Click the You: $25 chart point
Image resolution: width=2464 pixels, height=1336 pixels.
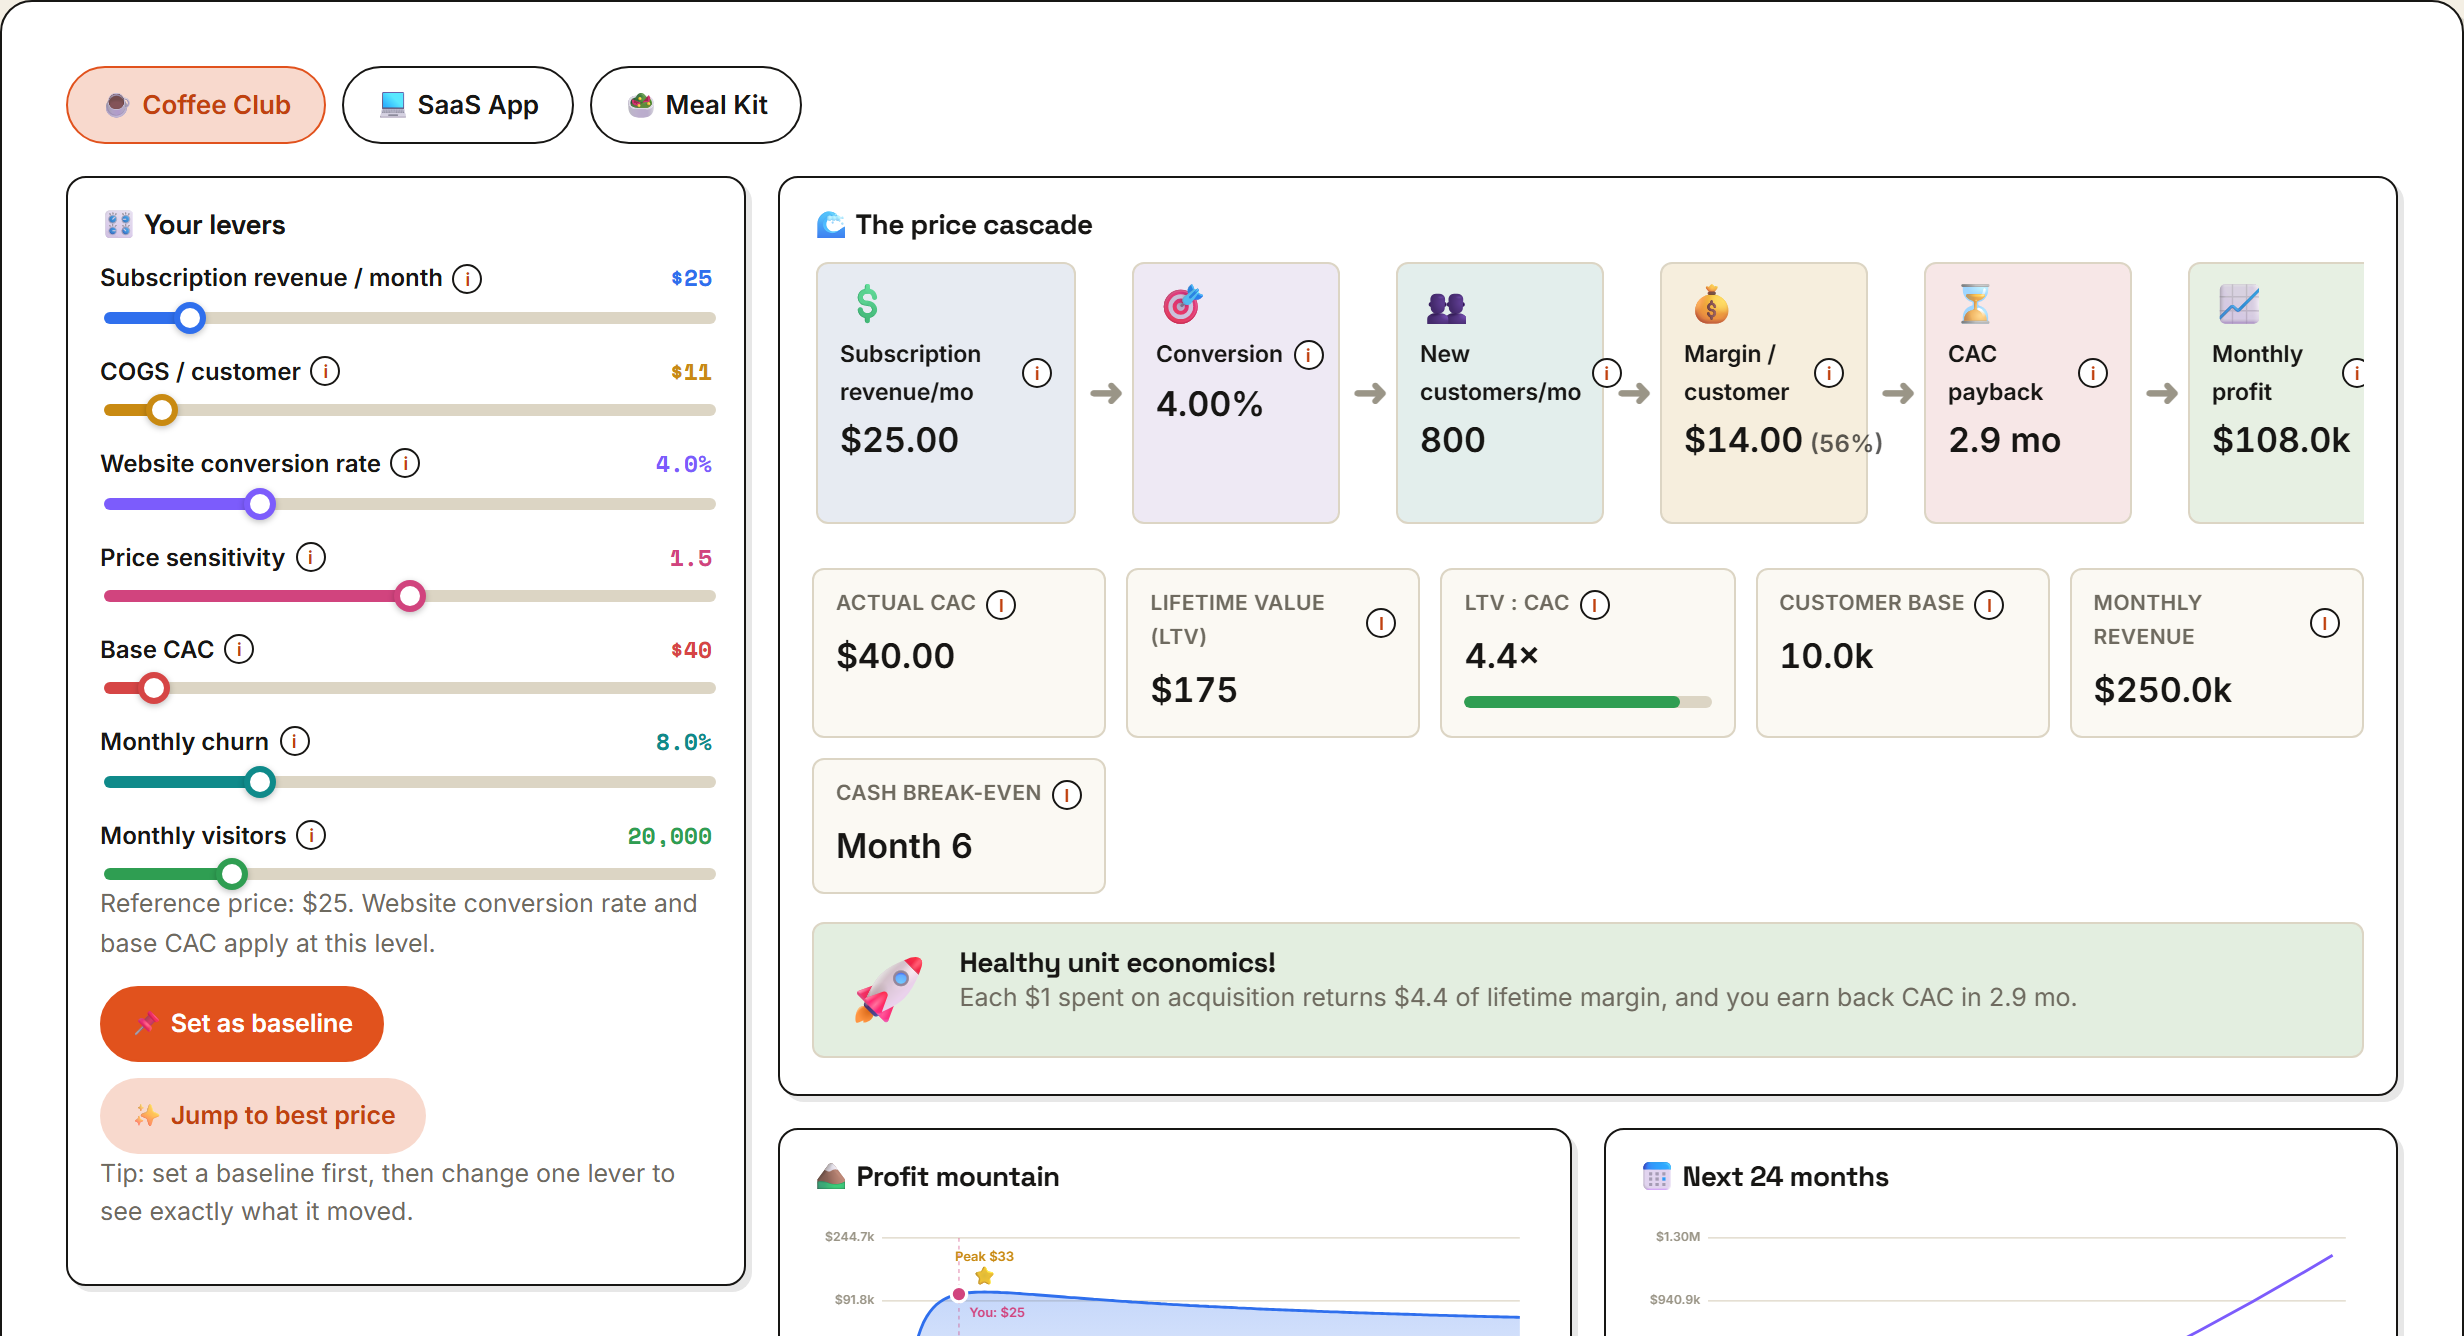pyautogui.click(x=959, y=1295)
